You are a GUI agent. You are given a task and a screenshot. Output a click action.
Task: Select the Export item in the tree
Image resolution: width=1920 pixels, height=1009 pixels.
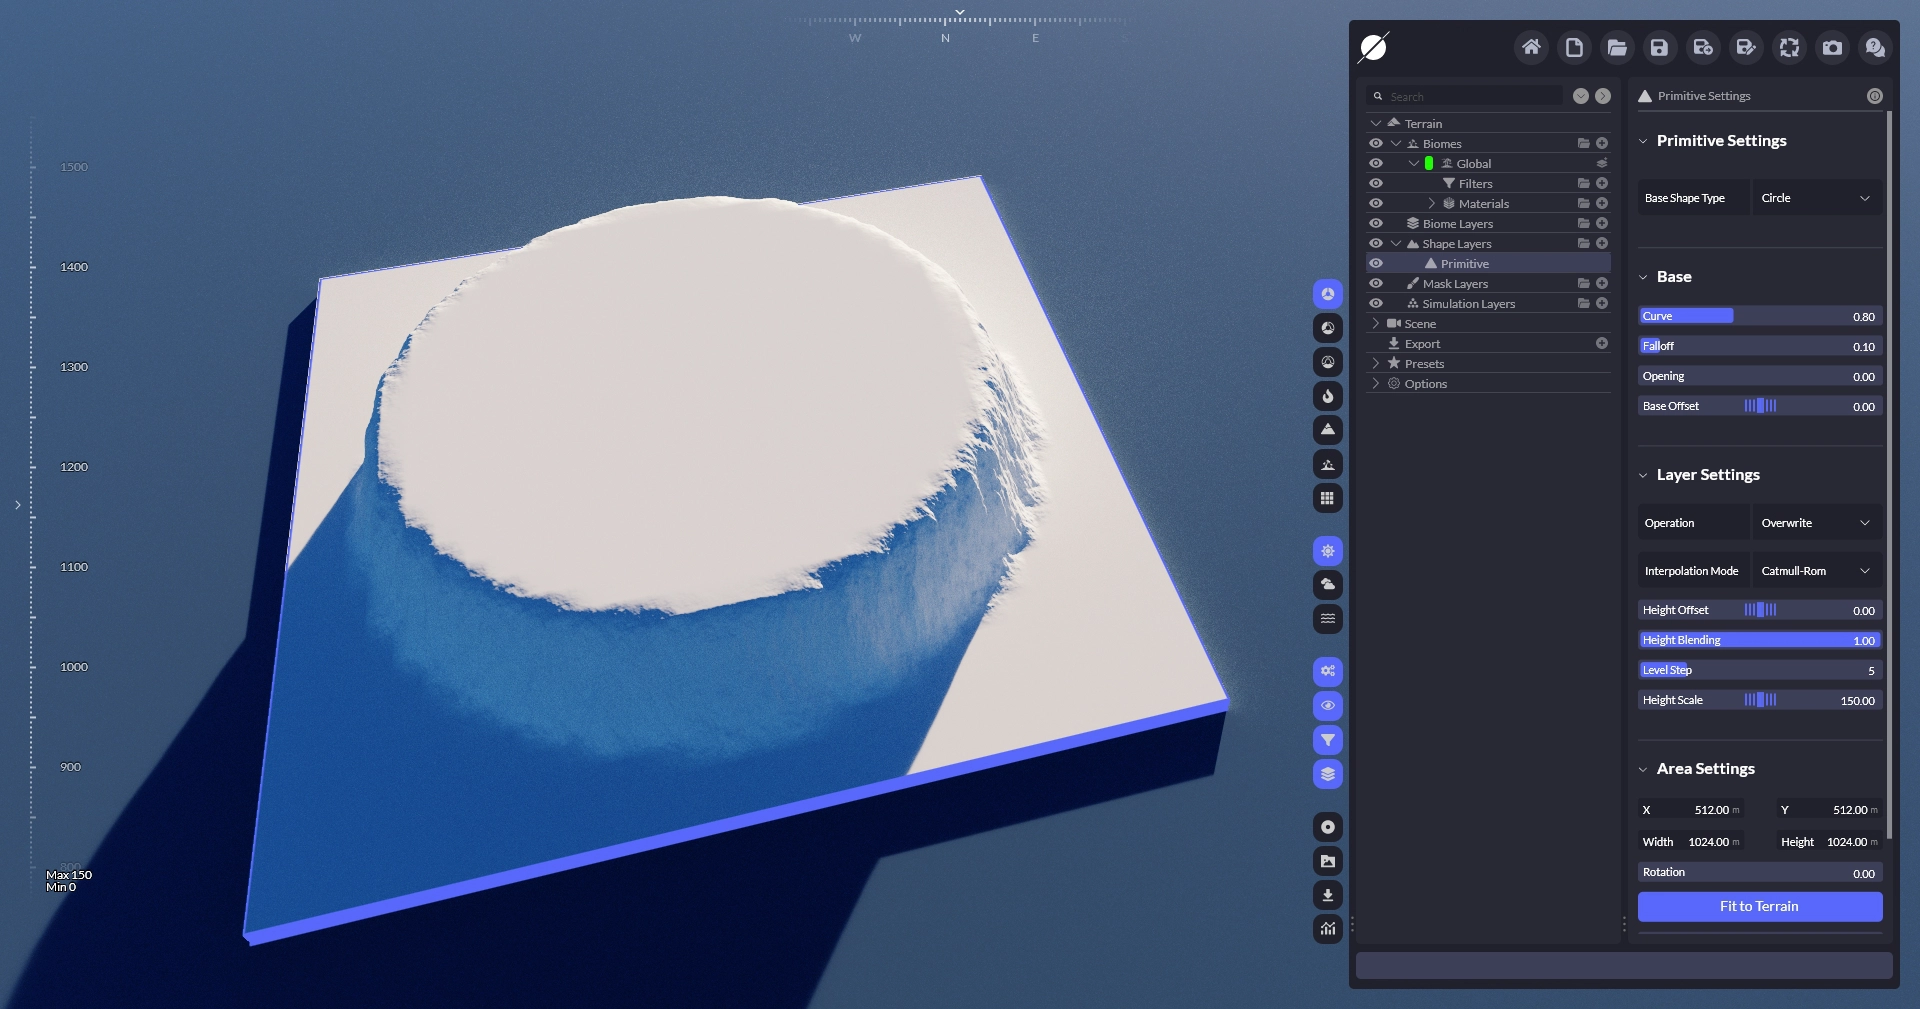1422,344
